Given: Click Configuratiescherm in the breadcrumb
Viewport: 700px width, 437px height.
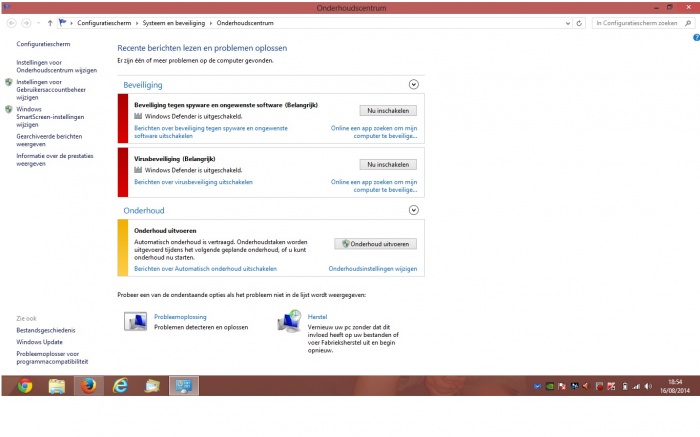Looking at the screenshot, I should coord(104,23).
